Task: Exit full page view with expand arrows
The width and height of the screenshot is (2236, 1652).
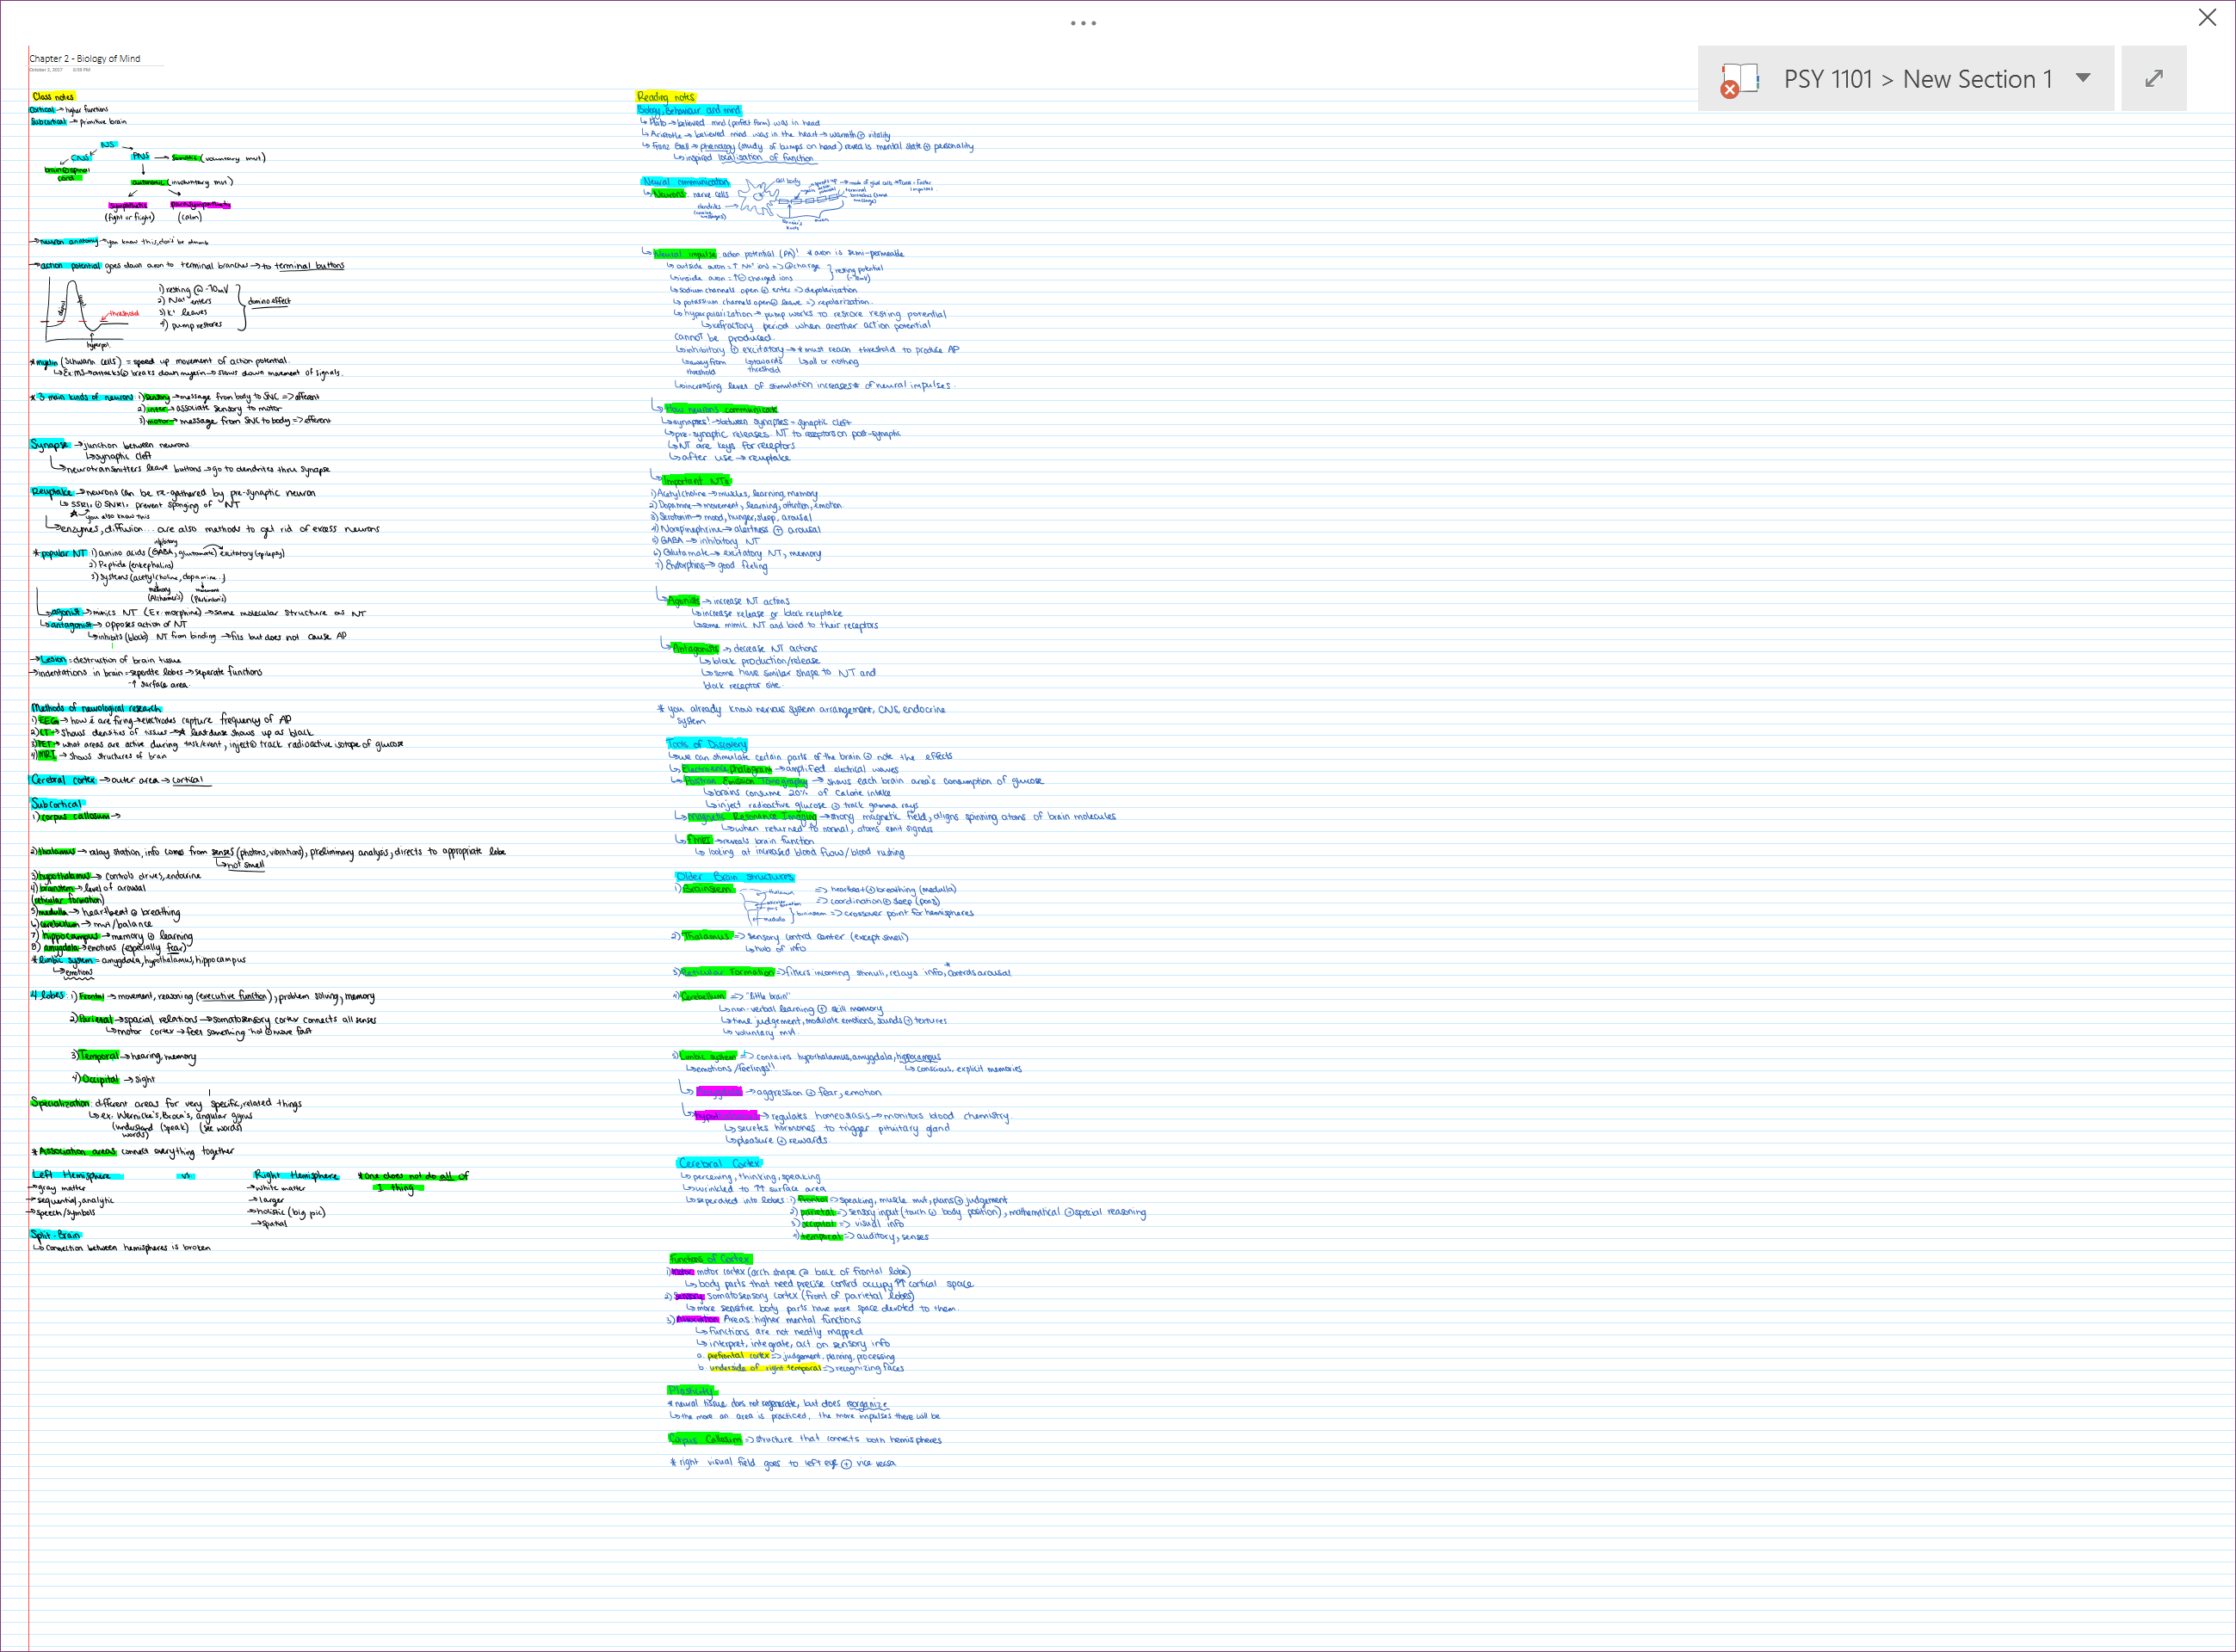Action: 2154,78
